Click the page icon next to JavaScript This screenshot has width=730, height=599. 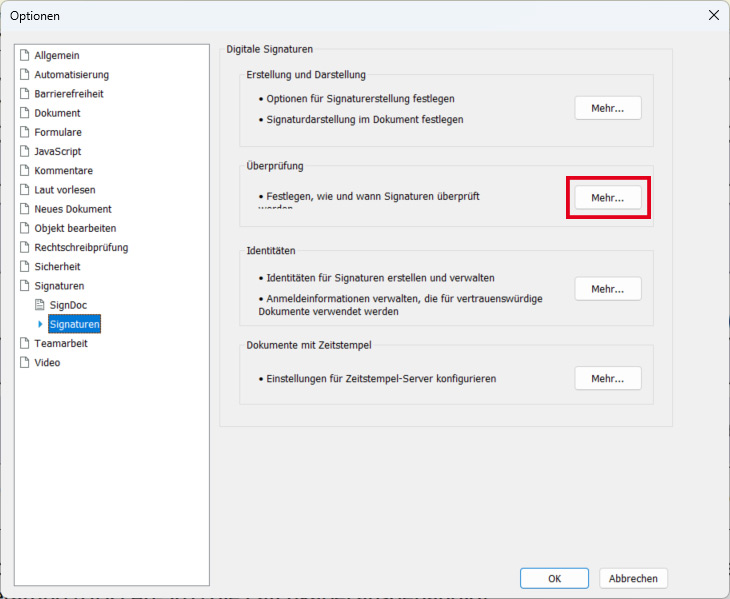pos(26,151)
